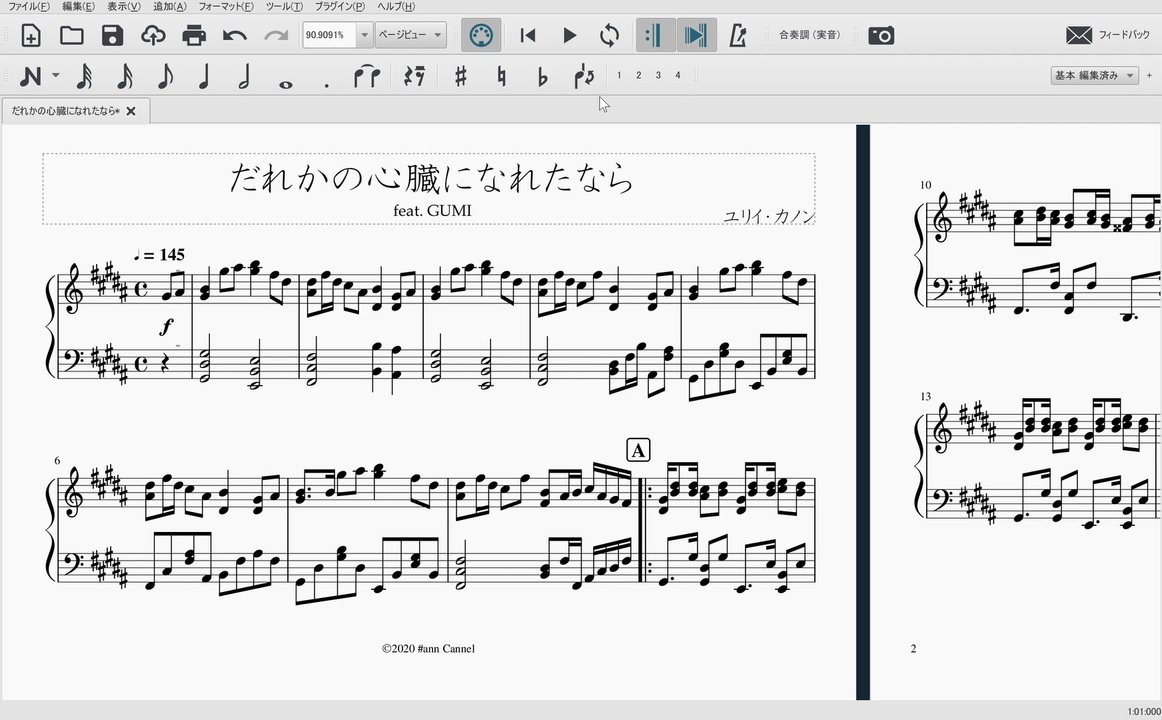Start playback with play button
Viewport: 1162px width, 720px height.
point(569,36)
